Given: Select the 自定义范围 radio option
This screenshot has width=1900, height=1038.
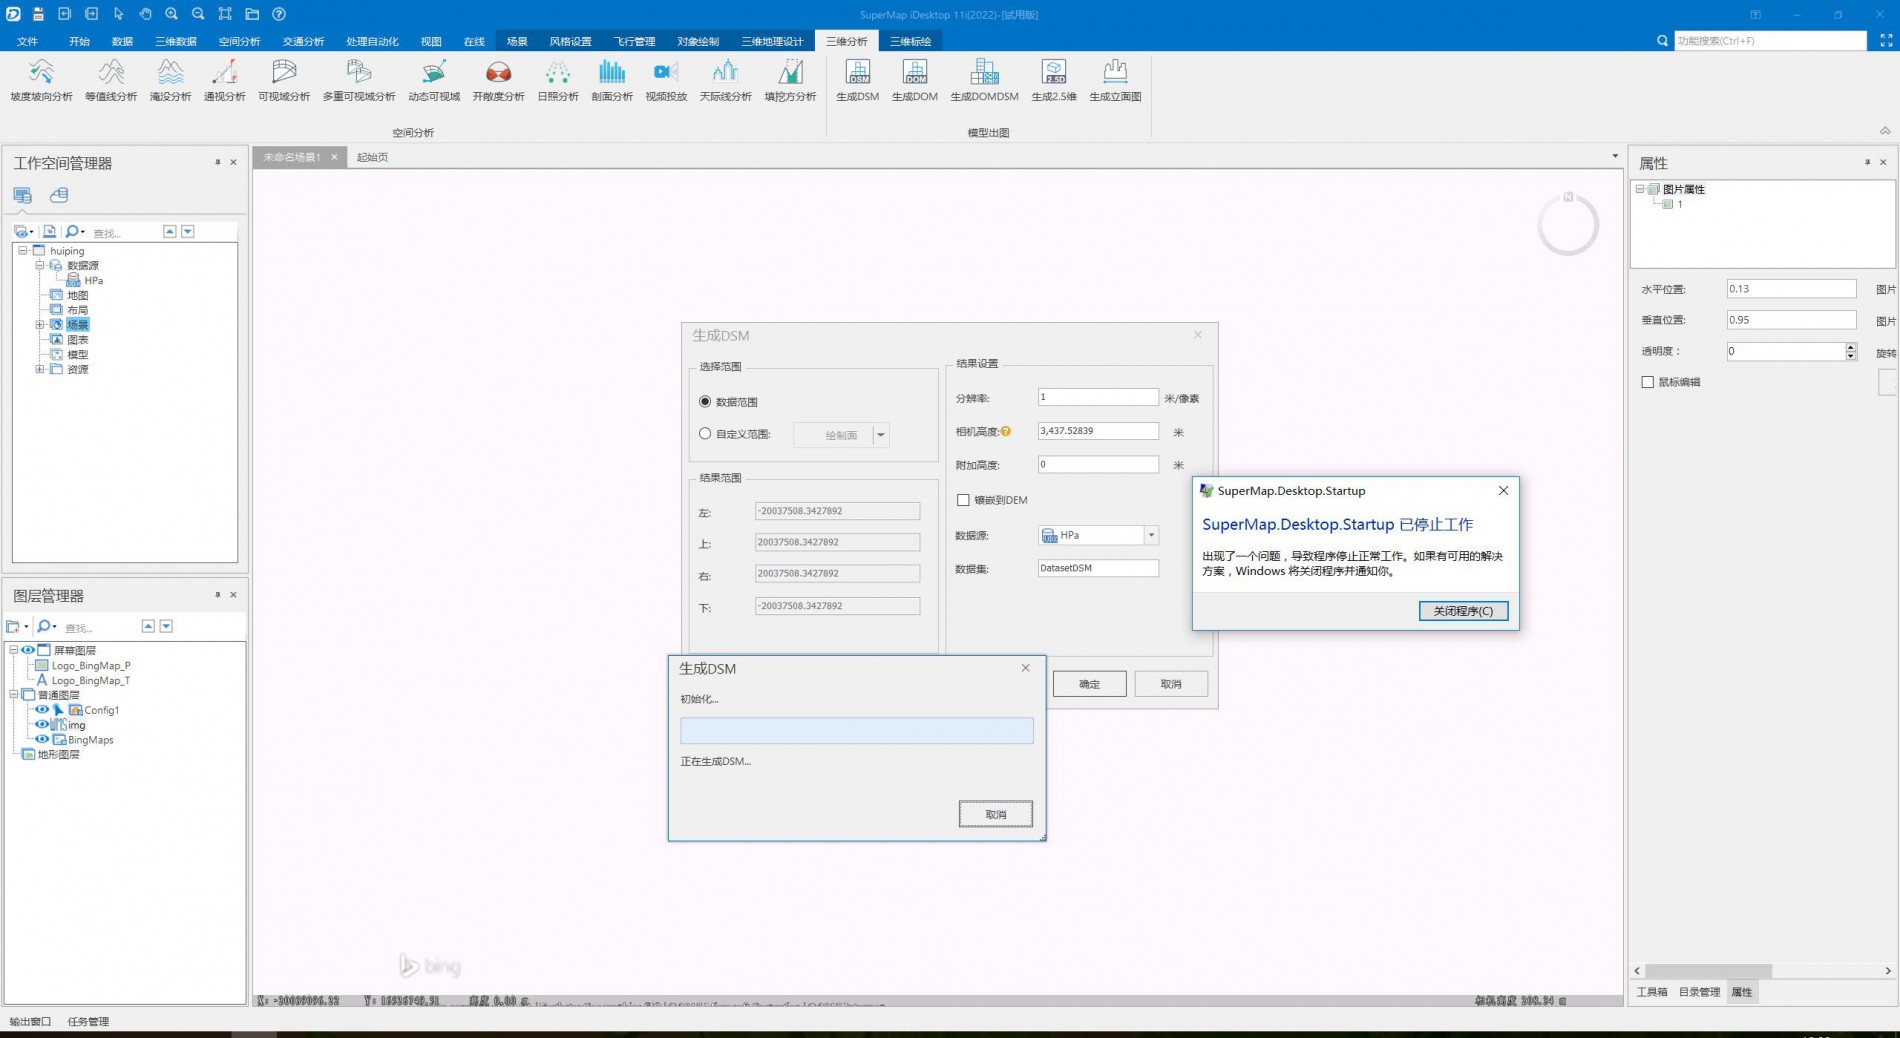Looking at the screenshot, I should tap(705, 434).
